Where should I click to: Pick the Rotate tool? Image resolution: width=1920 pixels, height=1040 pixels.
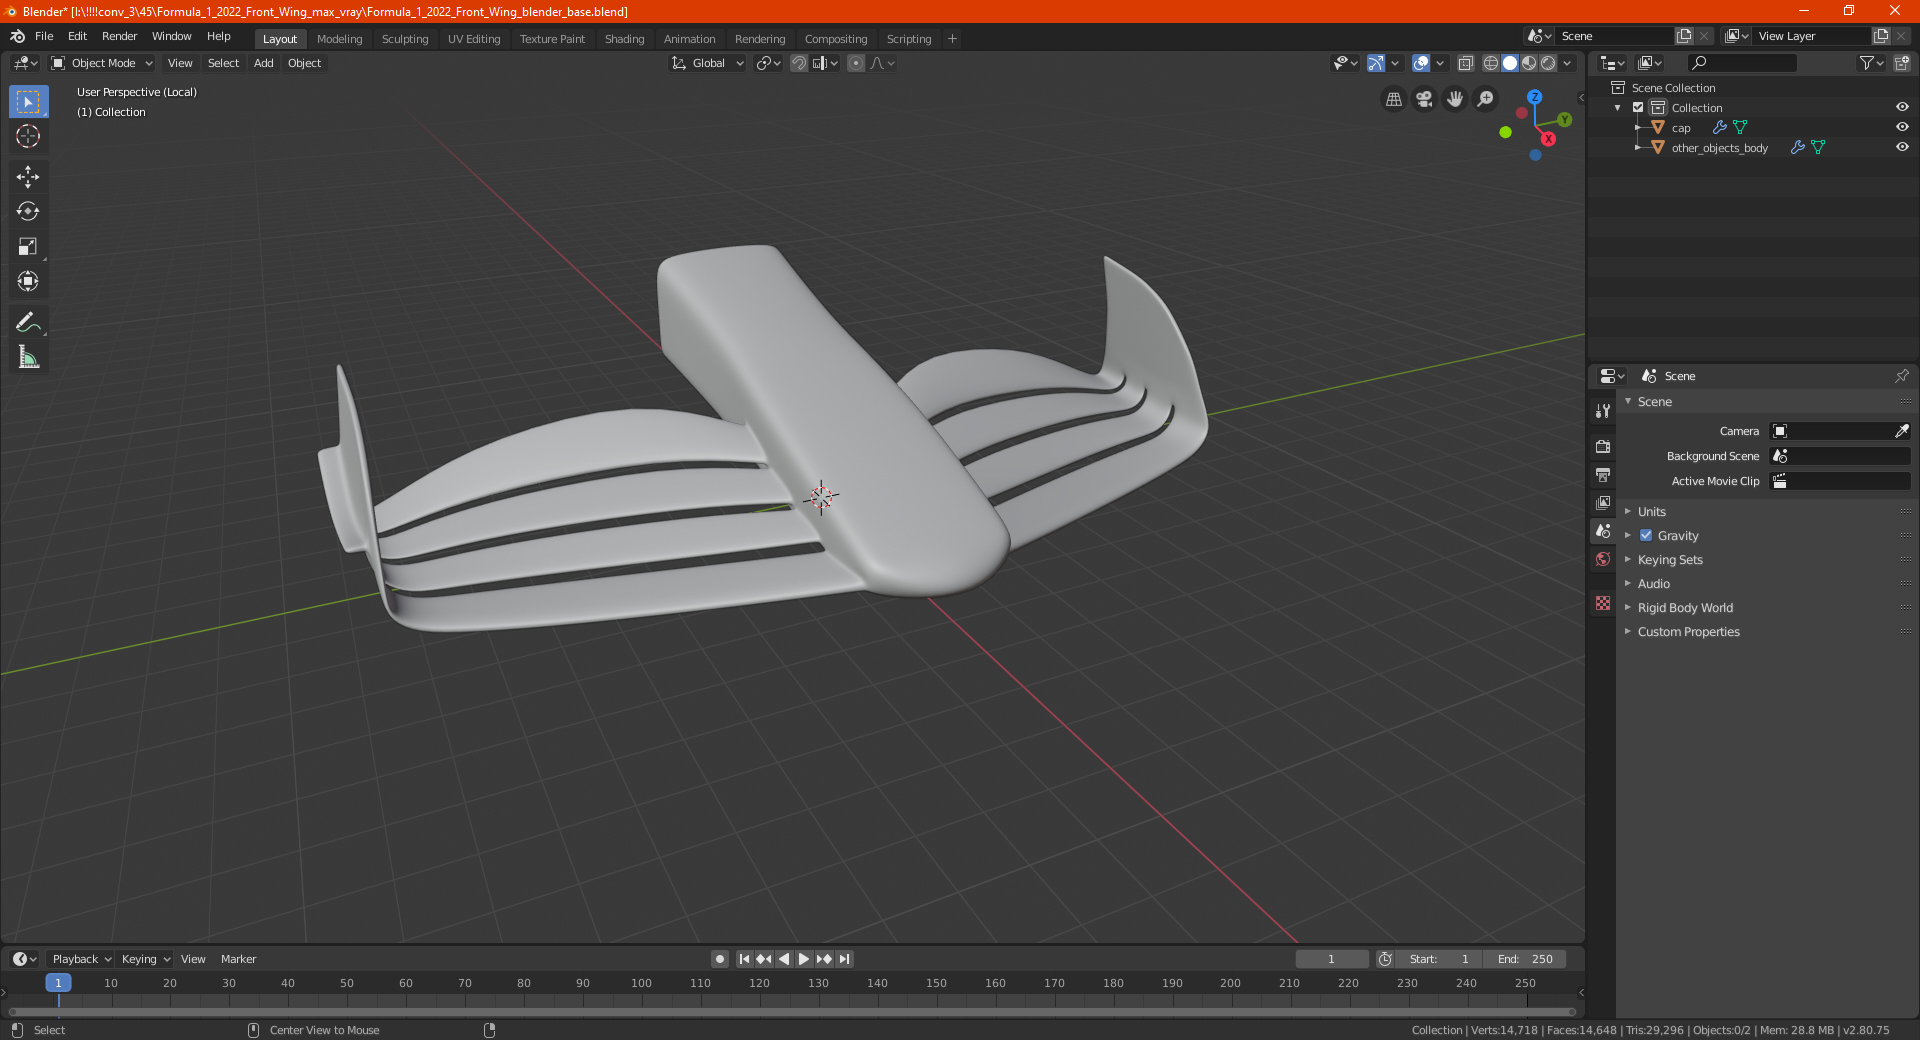[28, 212]
